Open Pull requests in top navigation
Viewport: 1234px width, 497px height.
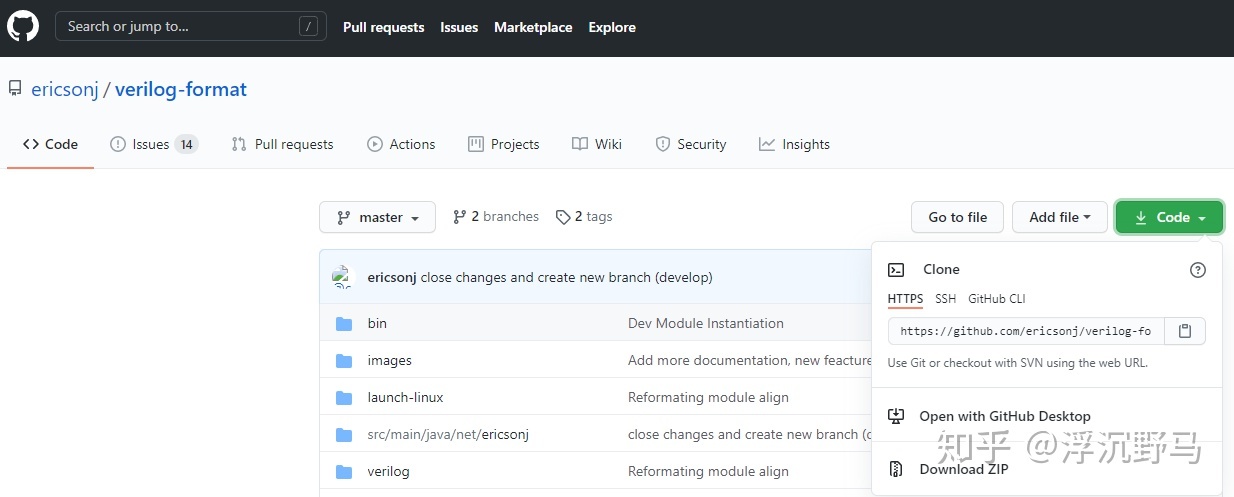(383, 27)
